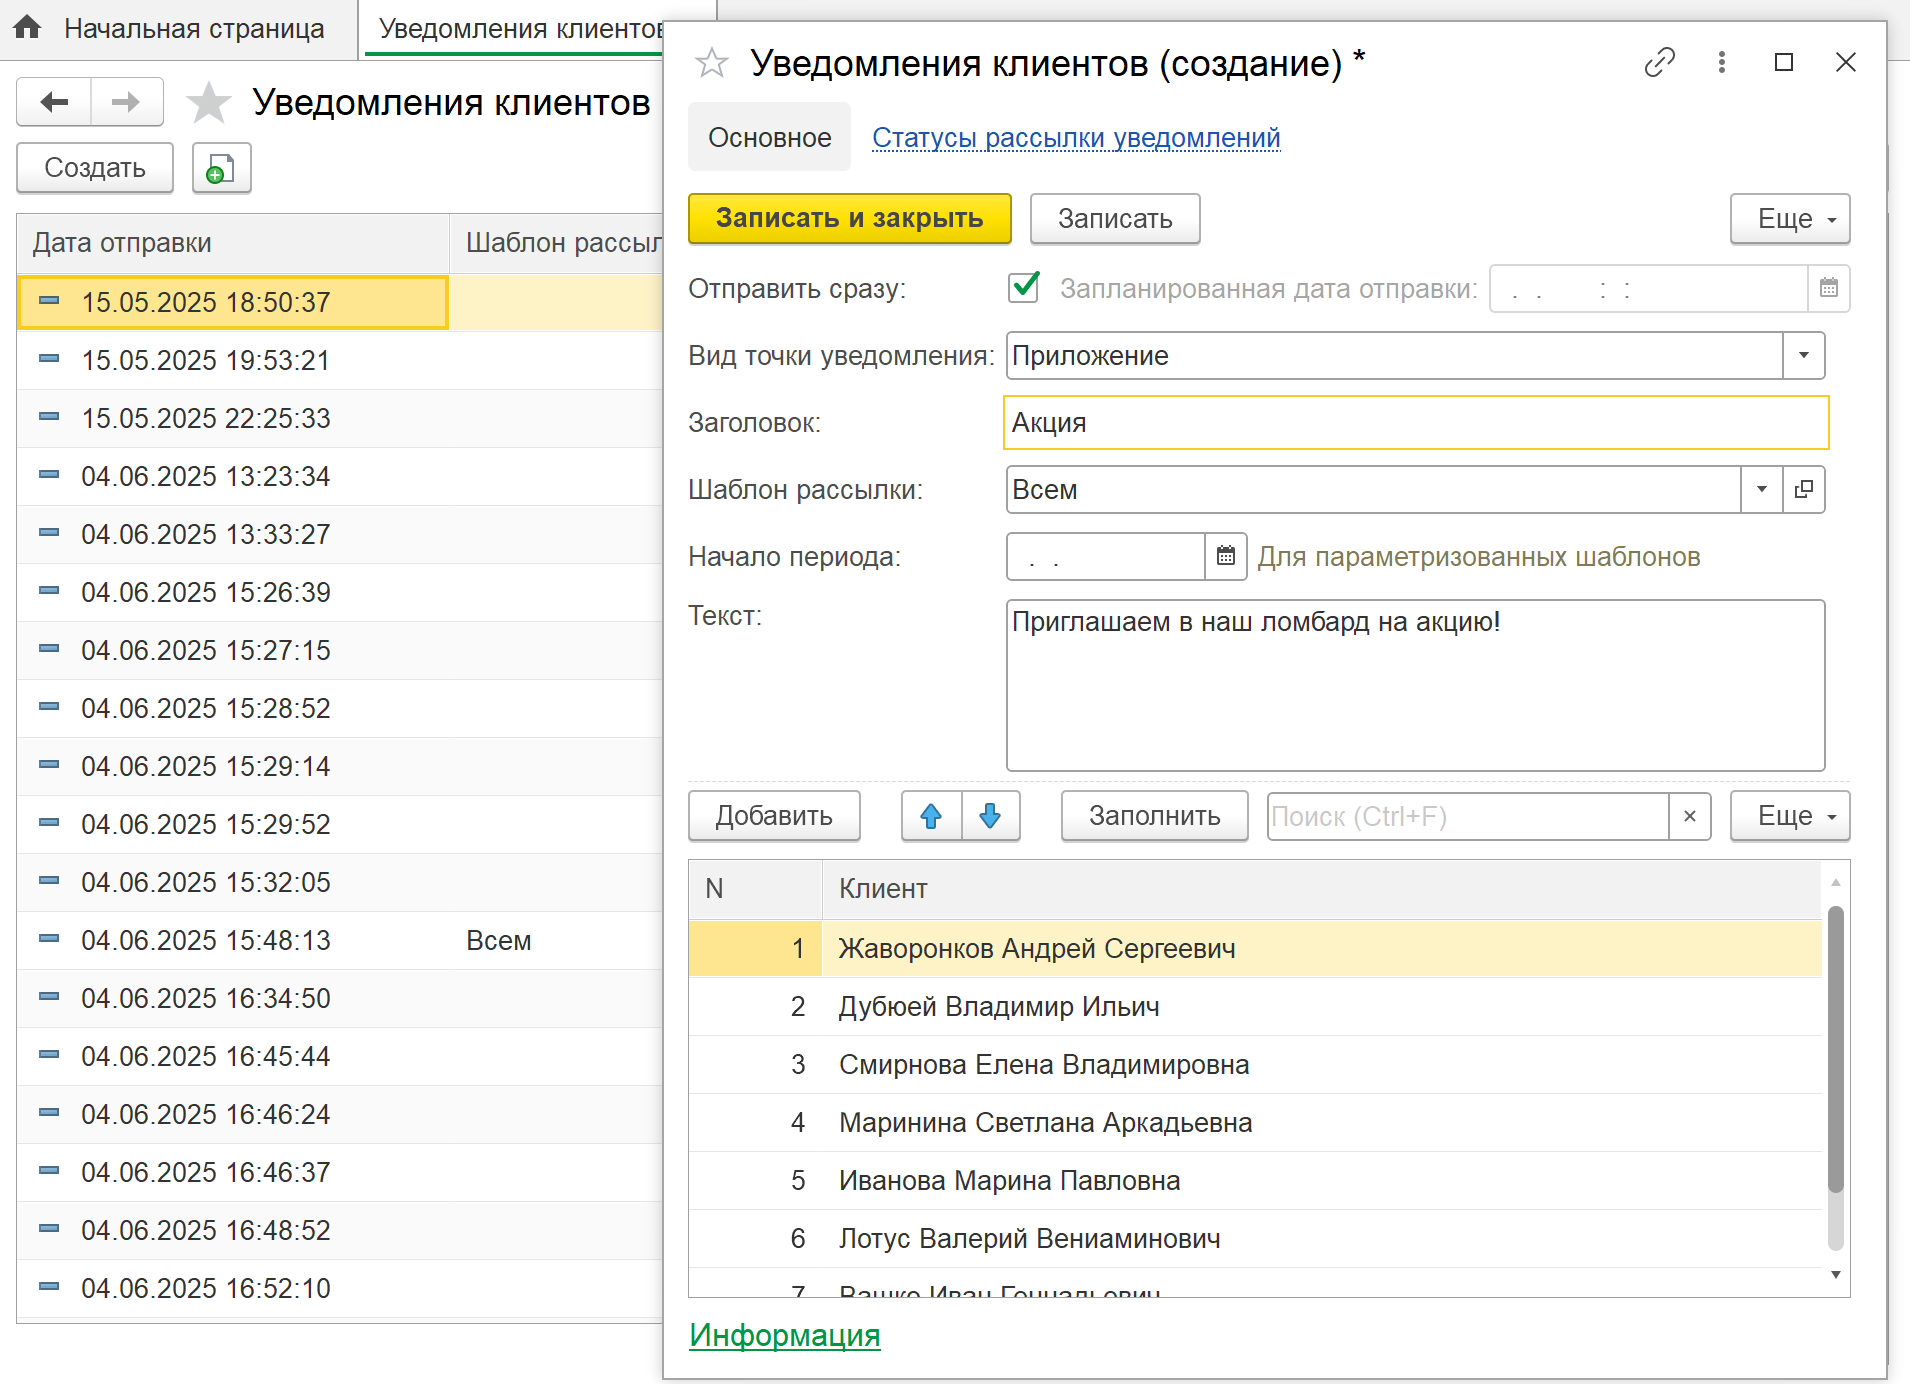This screenshot has width=1910, height=1384.
Task: Close the creation form window
Action: pos(1846,62)
